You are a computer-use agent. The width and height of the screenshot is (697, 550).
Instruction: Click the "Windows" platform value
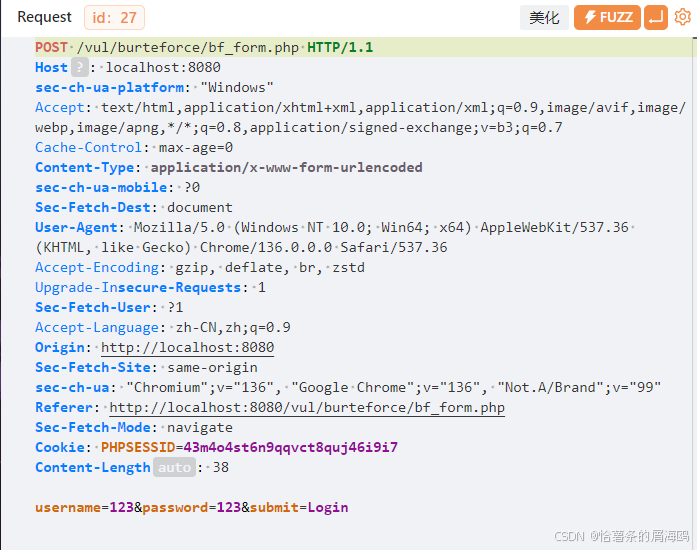coord(236,87)
